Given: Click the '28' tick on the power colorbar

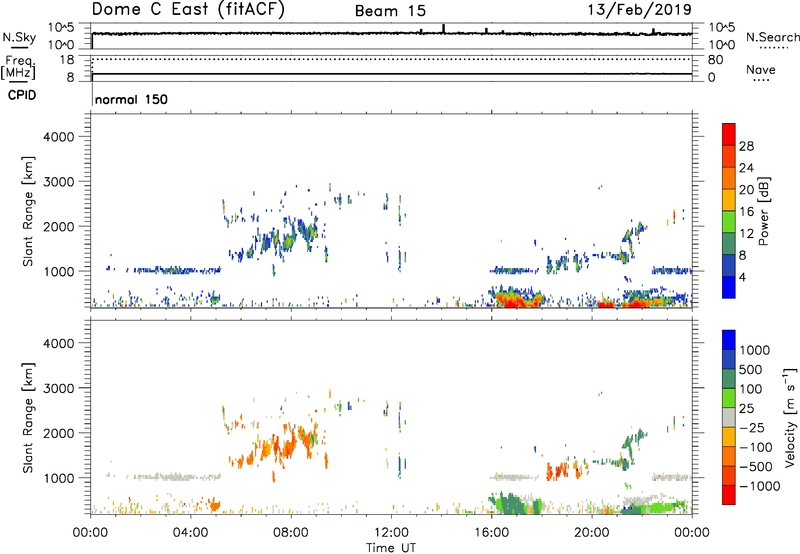Looking at the screenshot, I should point(746,146).
